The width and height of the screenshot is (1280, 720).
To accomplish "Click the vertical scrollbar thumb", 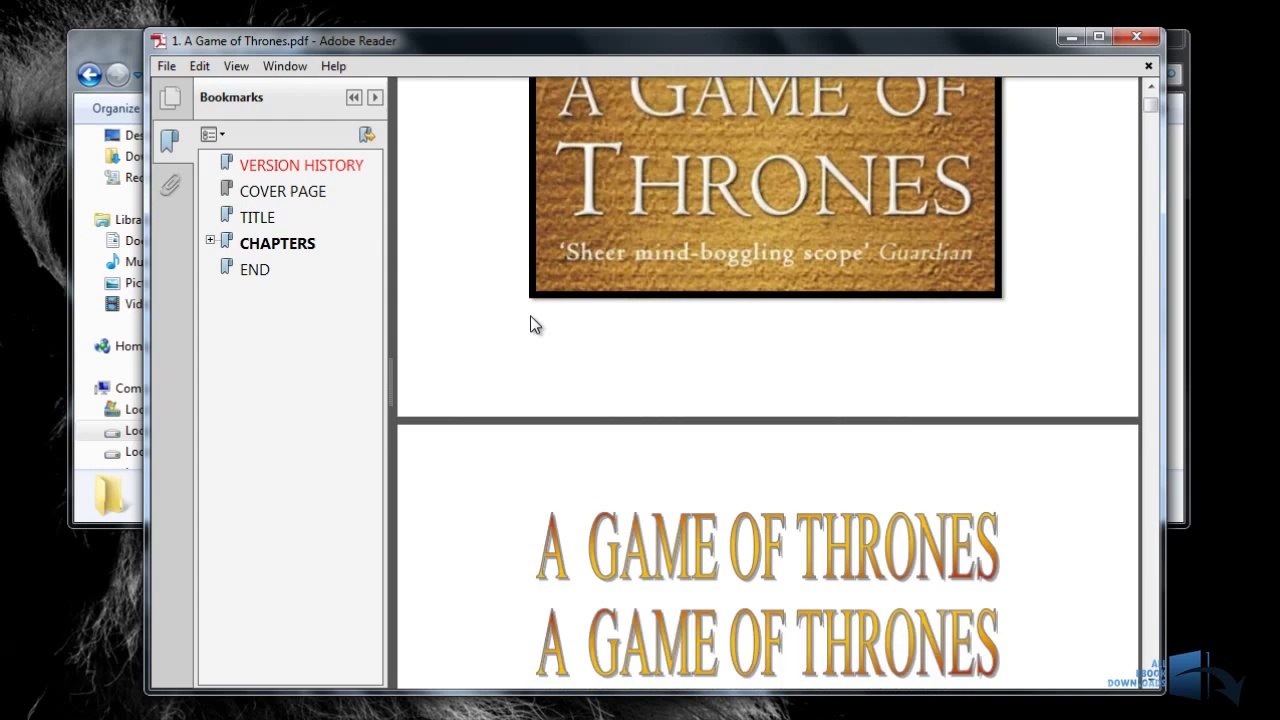I will (1151, 105).
